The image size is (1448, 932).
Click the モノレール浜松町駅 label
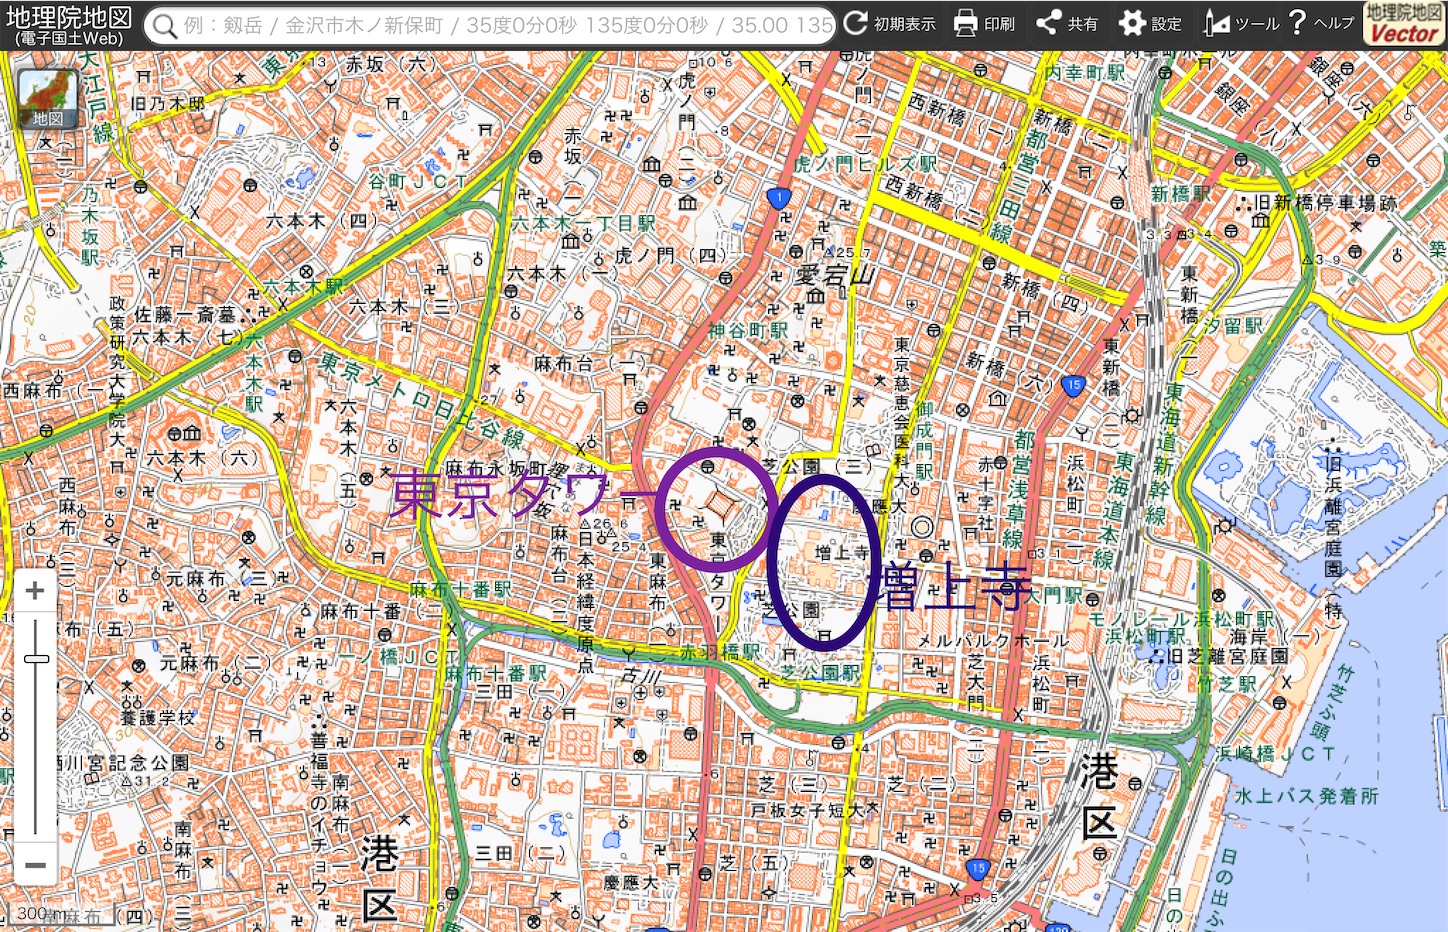1181,619
